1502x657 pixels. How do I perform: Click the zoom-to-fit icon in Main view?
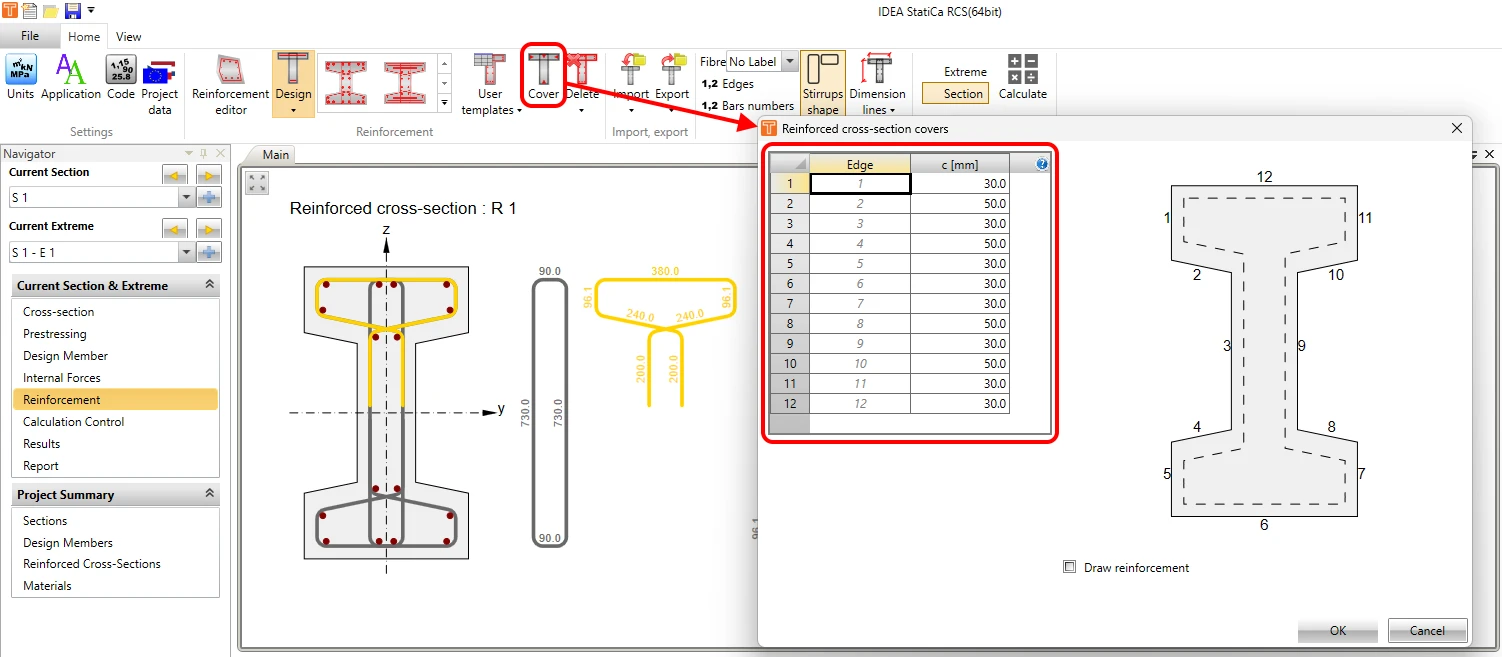257,183
